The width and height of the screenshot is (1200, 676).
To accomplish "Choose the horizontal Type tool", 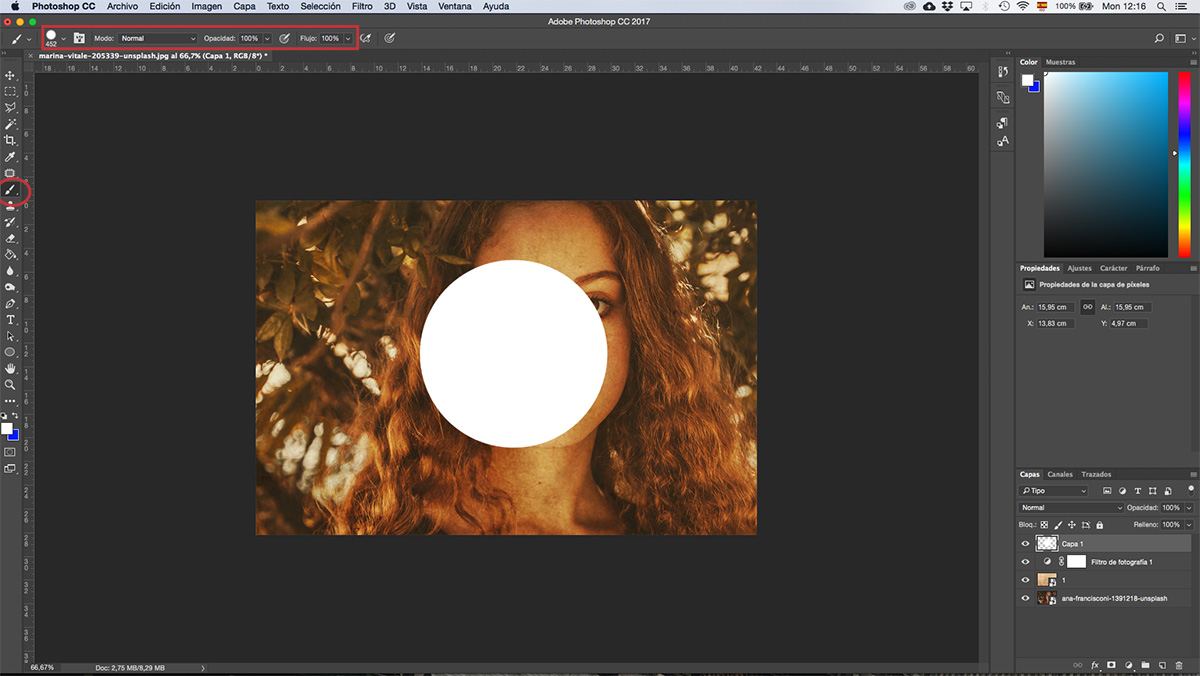I will click(x=11, y=320).
